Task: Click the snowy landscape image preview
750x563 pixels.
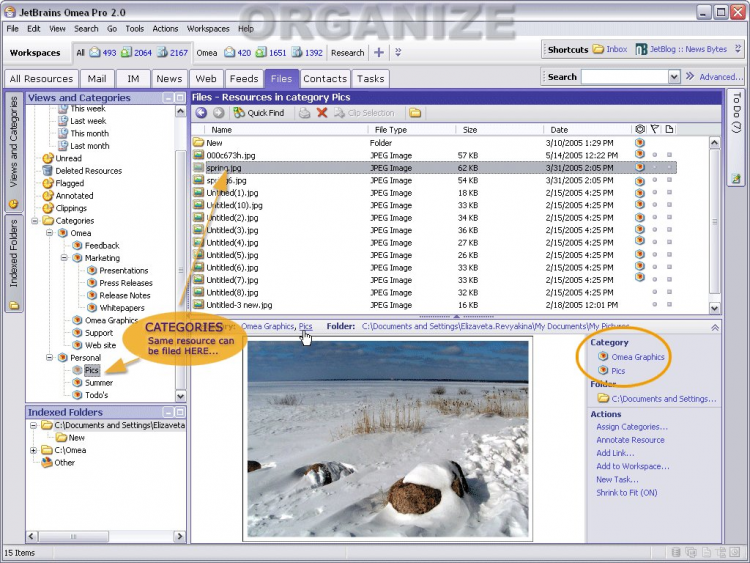Action: click(388, 439)
